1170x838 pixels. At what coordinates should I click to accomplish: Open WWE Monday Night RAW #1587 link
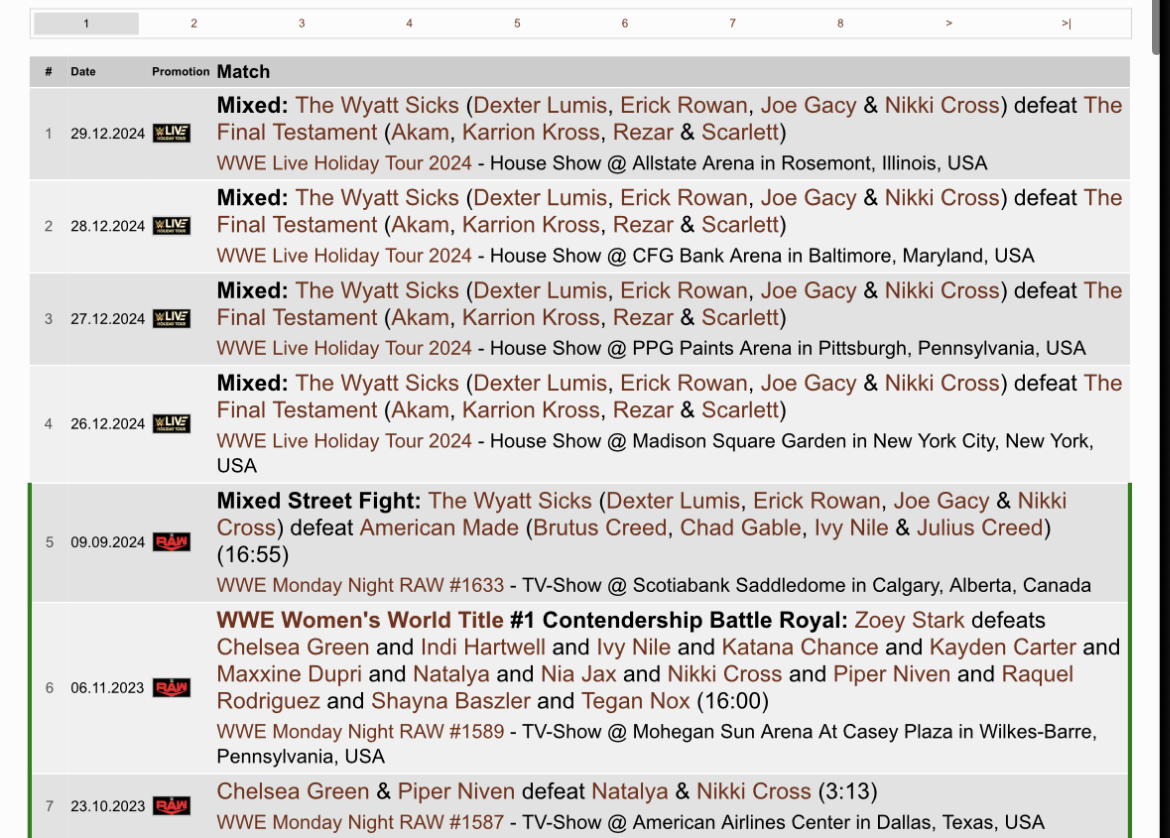(x=360, y=822)
